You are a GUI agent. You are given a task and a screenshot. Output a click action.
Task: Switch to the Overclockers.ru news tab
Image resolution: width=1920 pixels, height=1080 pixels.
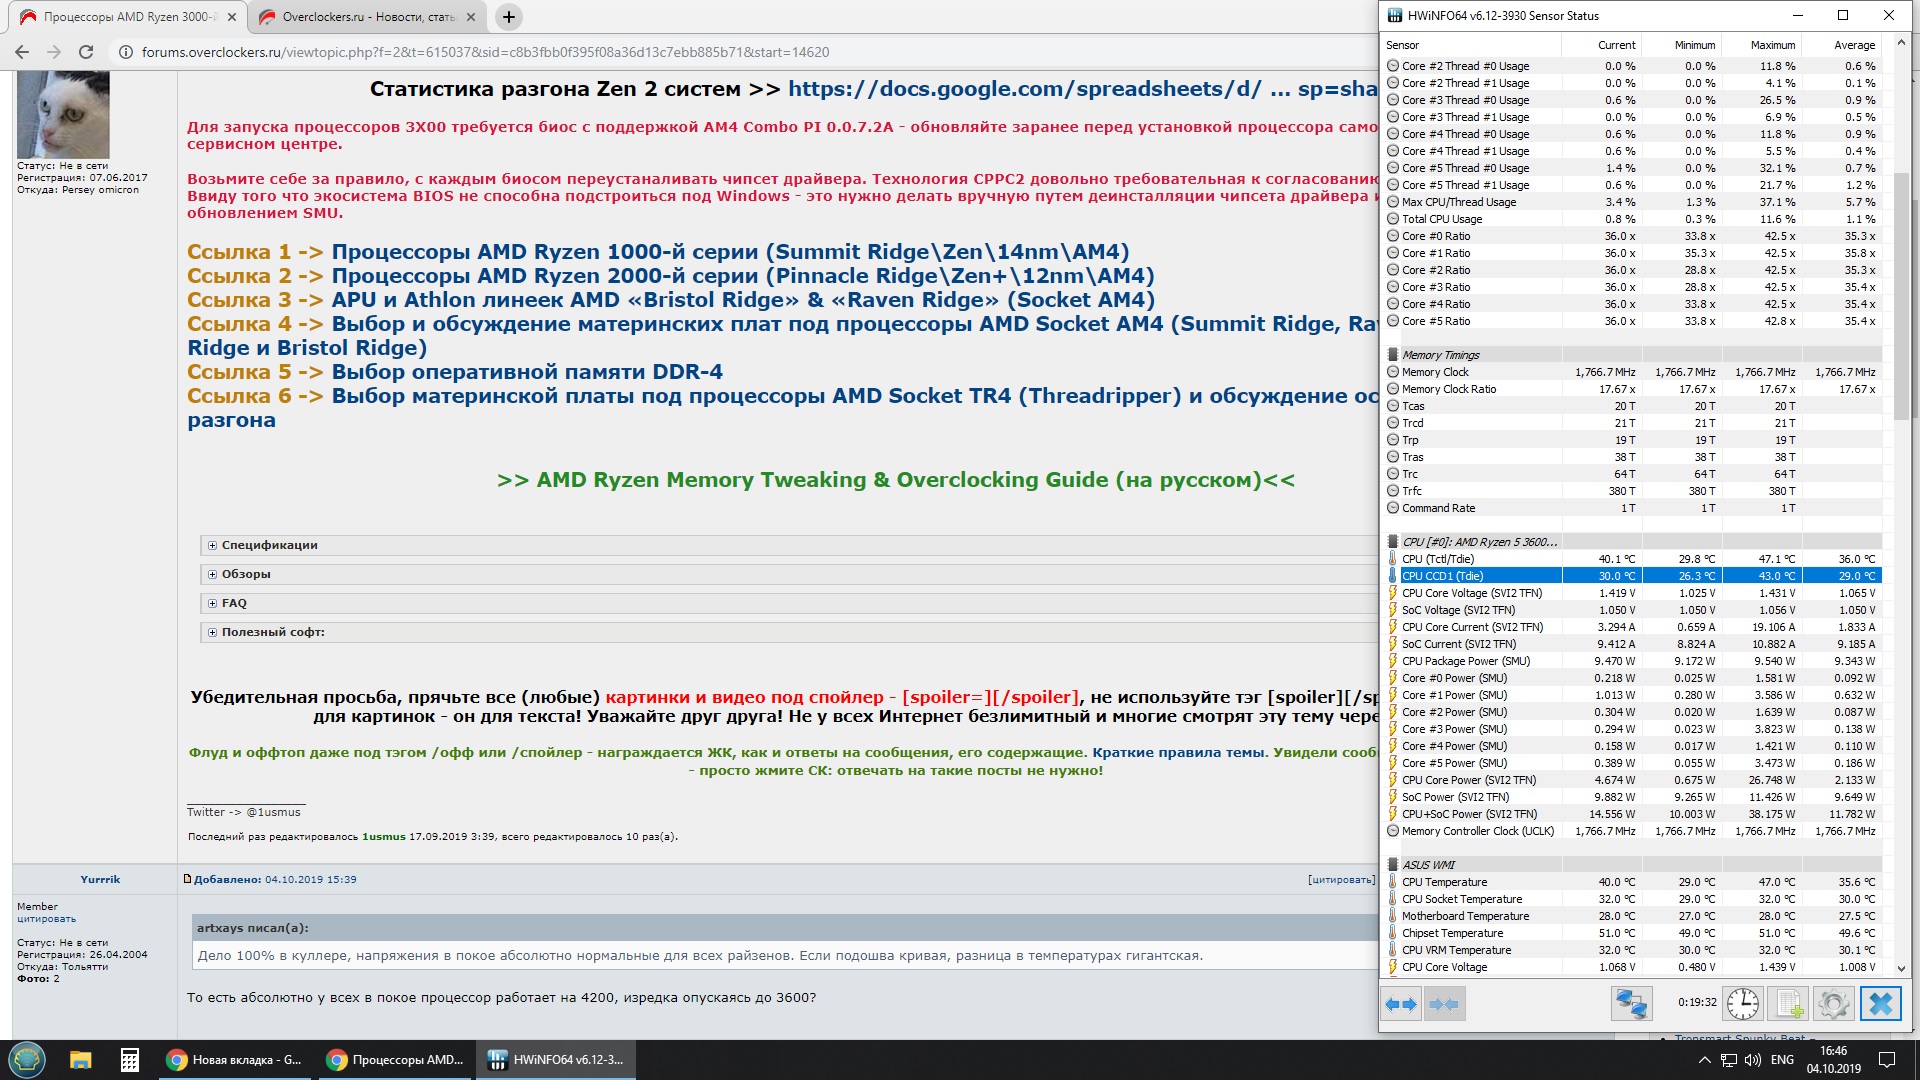coord(367,17)
